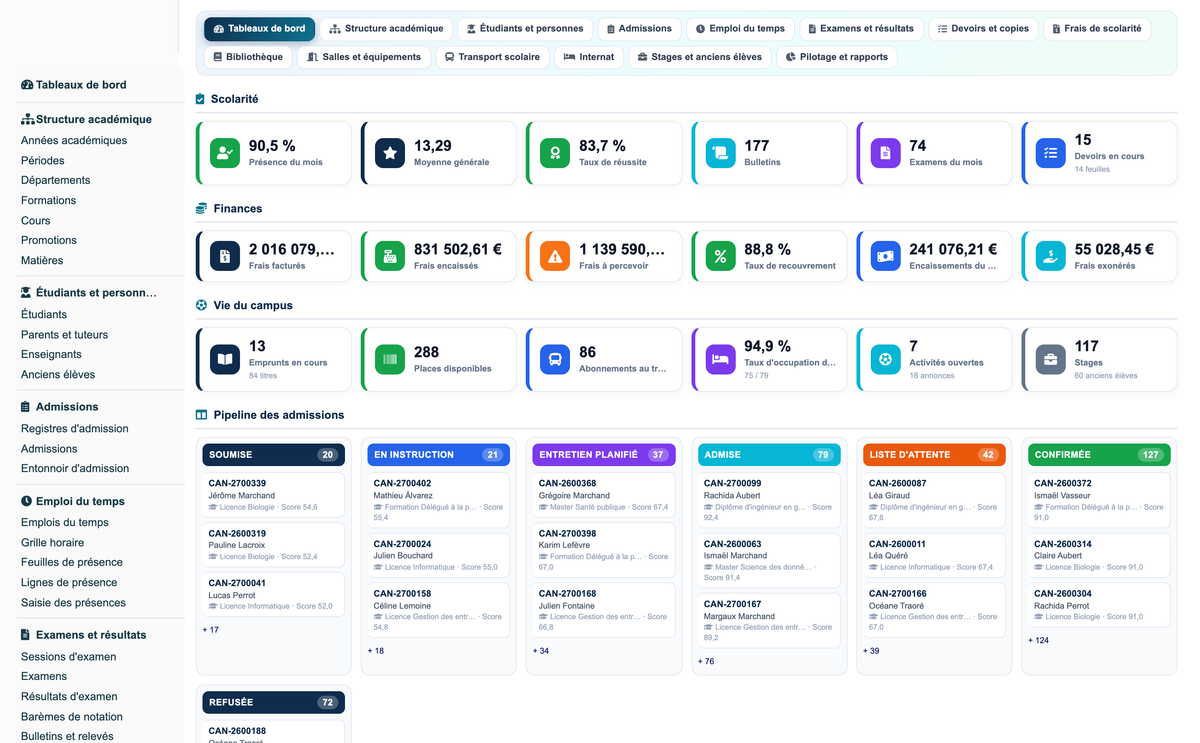
Task: Go to the Bibliothèque tab
Action: pyautogui.click(x=248, y=57)
